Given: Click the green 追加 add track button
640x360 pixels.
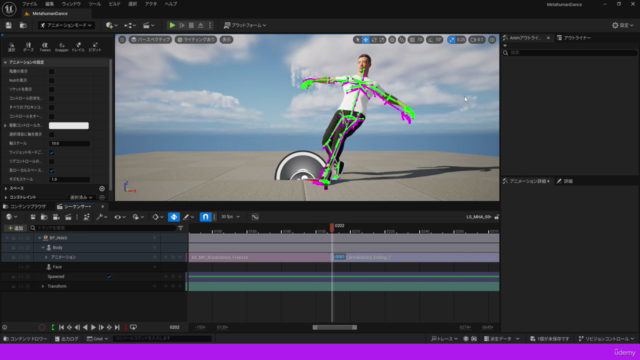Looking at the screenshot, I should tap(16, 228).
